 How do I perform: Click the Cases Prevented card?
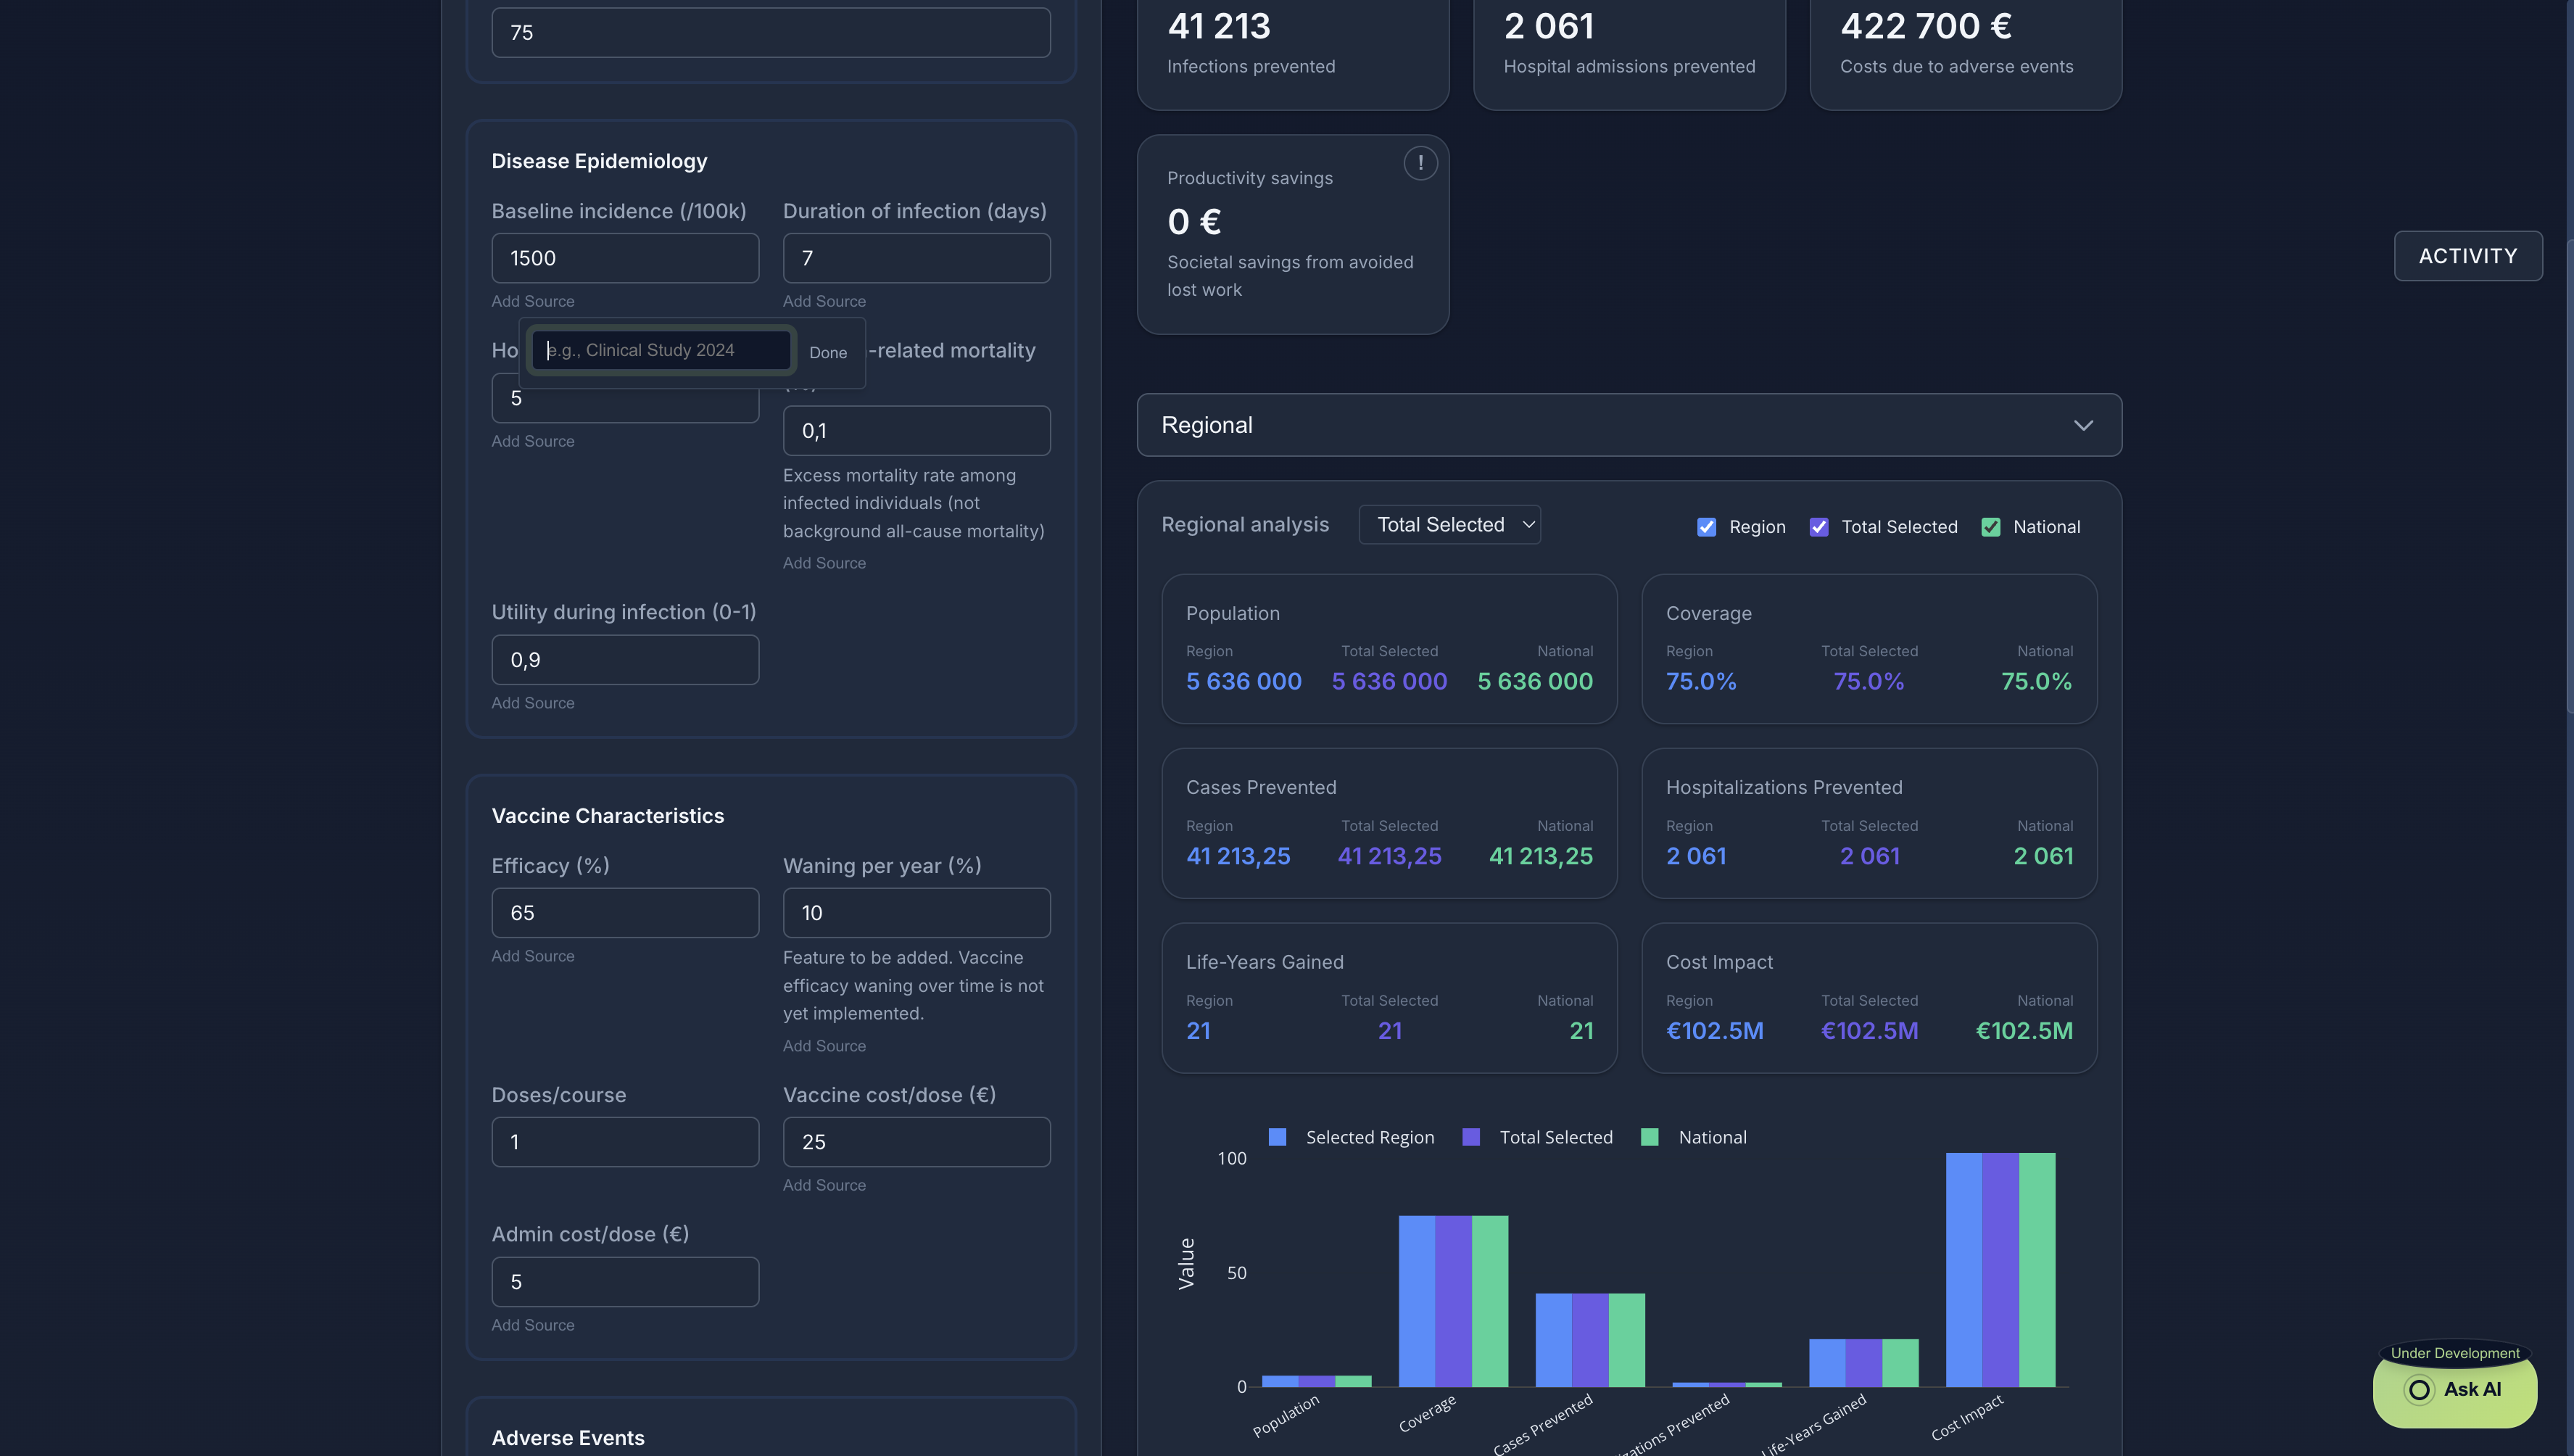tap(1389, 823)
